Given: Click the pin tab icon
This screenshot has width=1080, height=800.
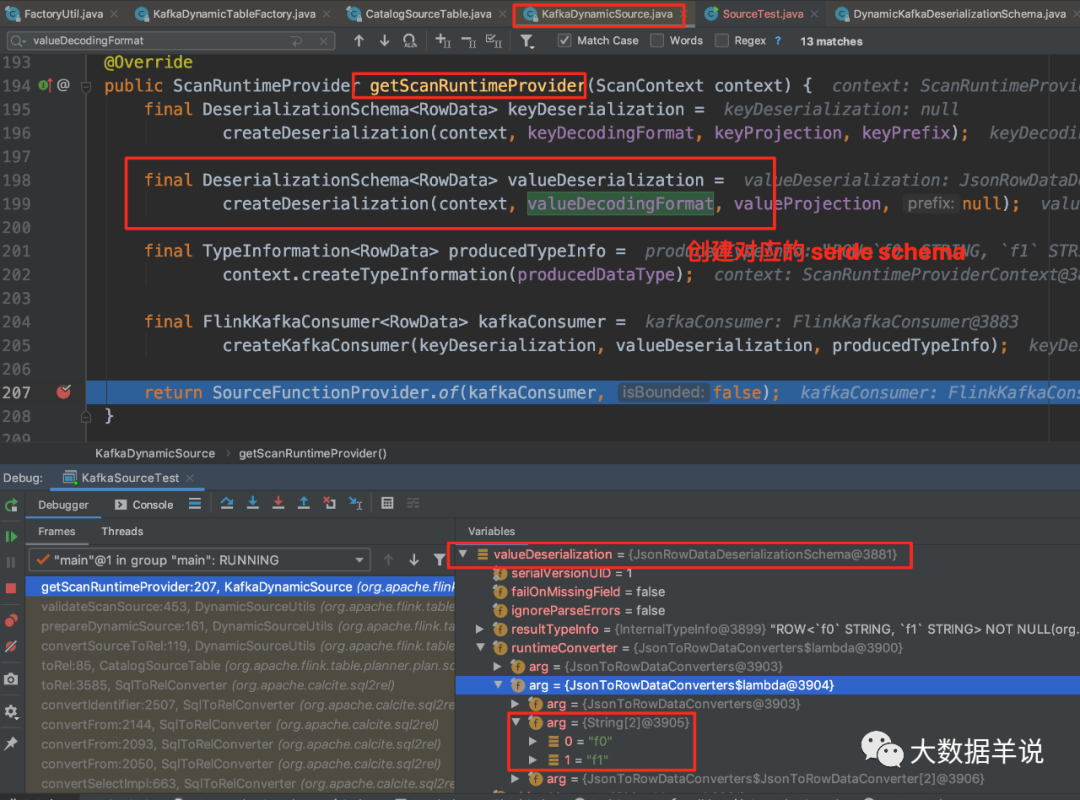Looking at the screenshot, I should click(11, 743).
